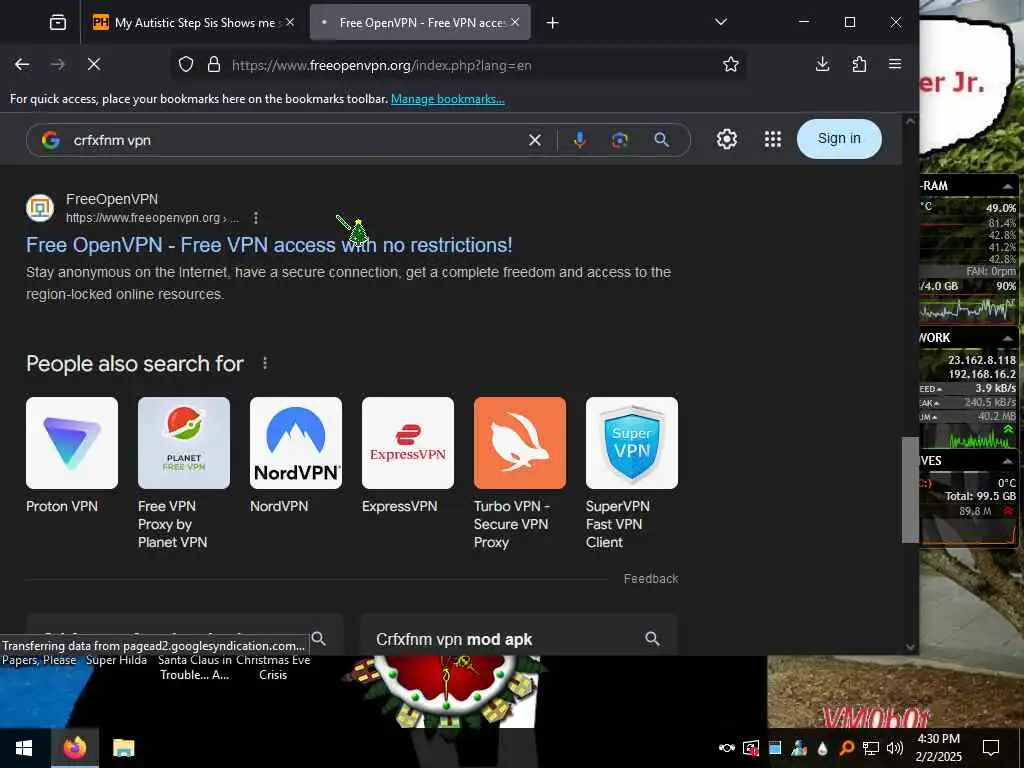Bookmark this page with the star
Screen dimensions: 1024x768
coord(731,65)
